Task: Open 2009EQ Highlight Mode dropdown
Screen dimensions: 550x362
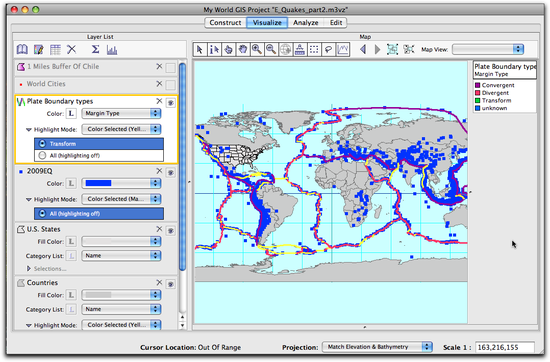Action: [121, 199]
